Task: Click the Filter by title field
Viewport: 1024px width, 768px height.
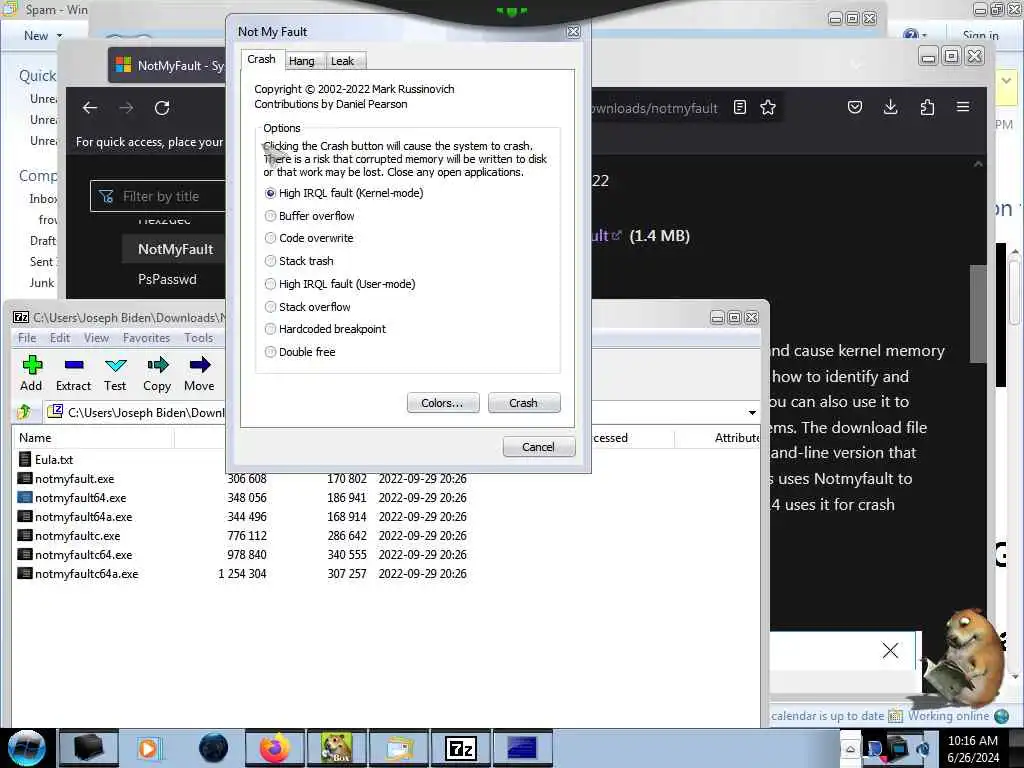Action: (158, 196)
